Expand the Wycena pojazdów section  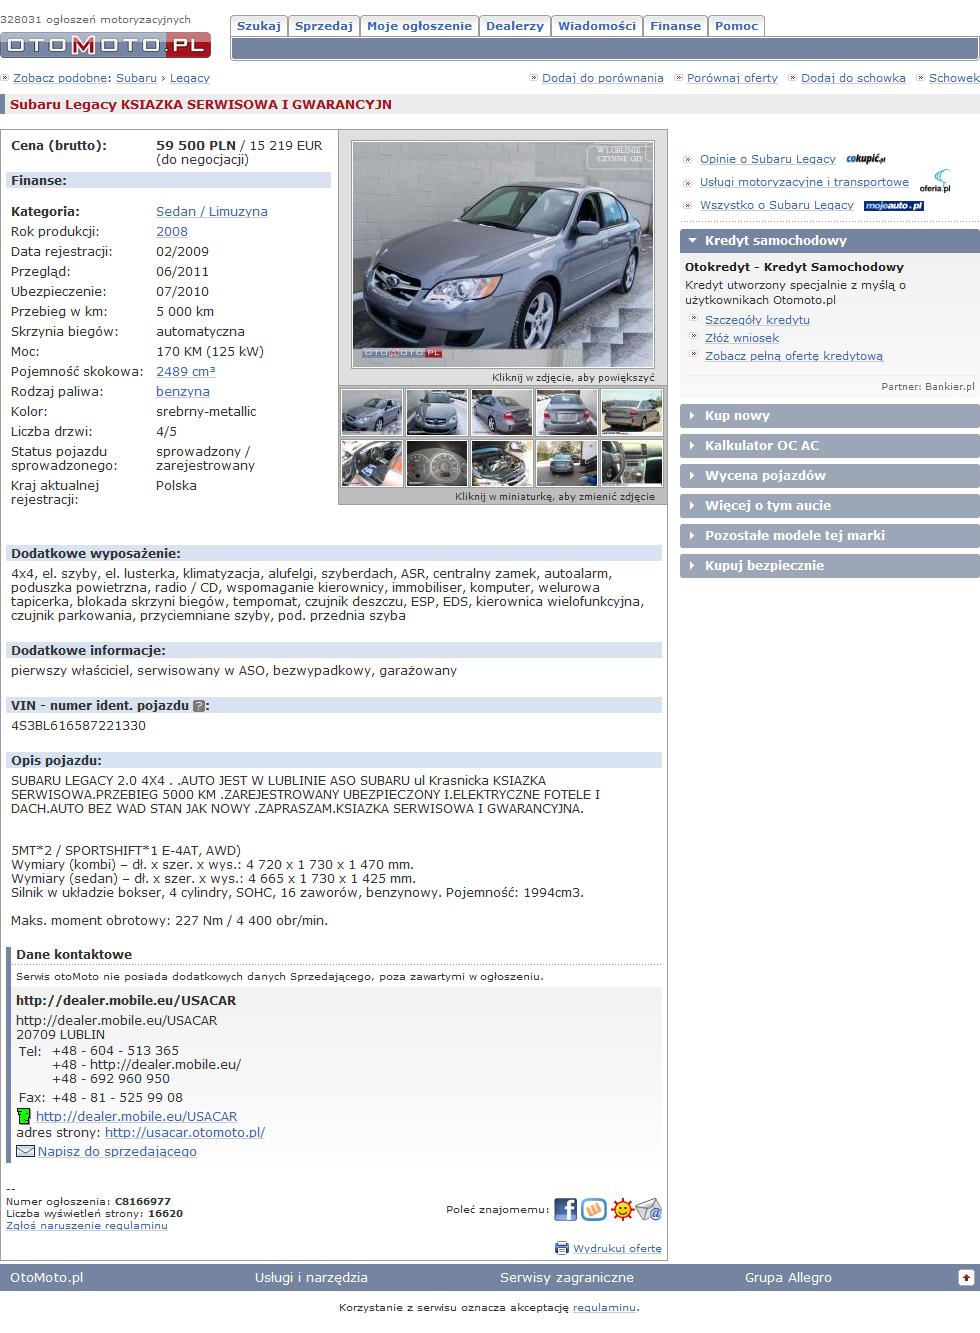click(830, 476)
